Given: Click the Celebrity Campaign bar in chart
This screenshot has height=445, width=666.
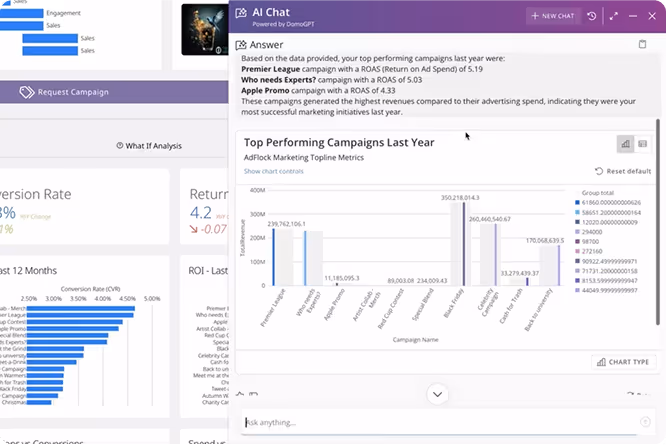Looking at the screenshot, I should coord(495,254).
